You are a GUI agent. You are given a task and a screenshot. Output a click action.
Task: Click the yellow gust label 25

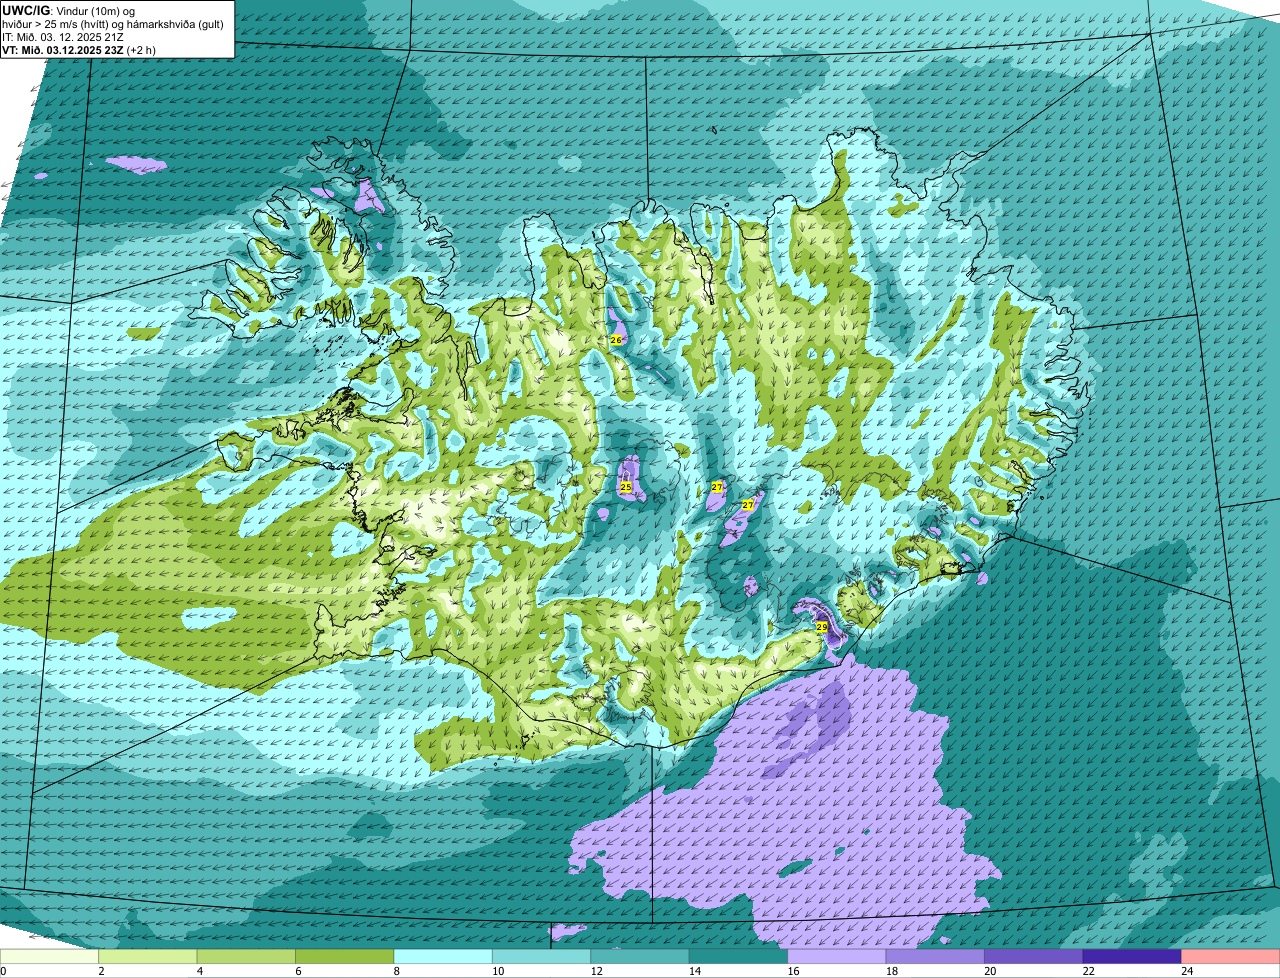point(626,487)
